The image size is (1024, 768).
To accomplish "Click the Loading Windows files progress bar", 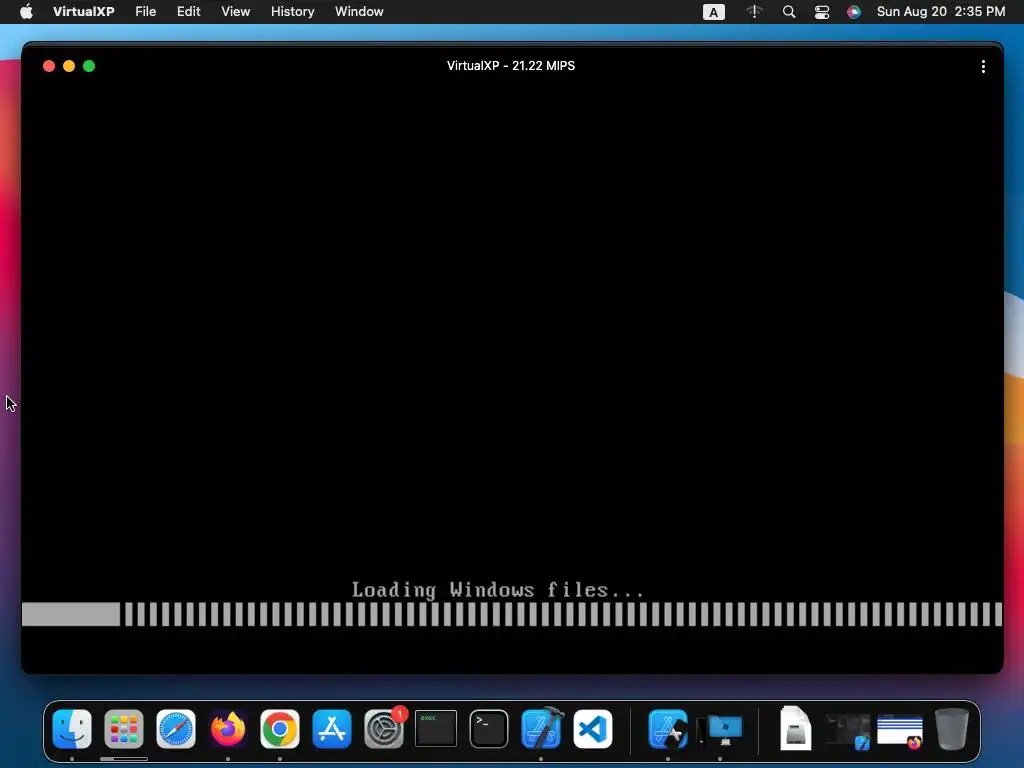I will (512, 615).
